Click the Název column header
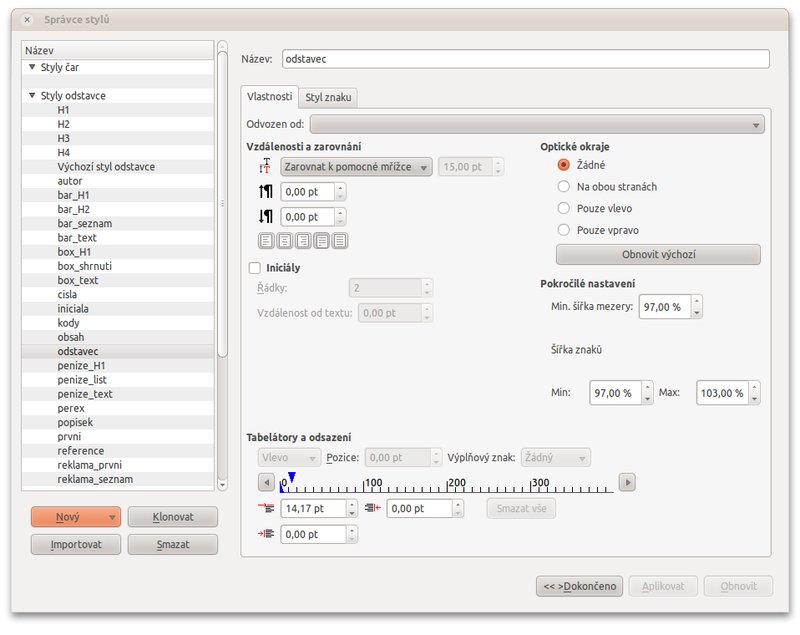800x635 pixels. (118, 50)
